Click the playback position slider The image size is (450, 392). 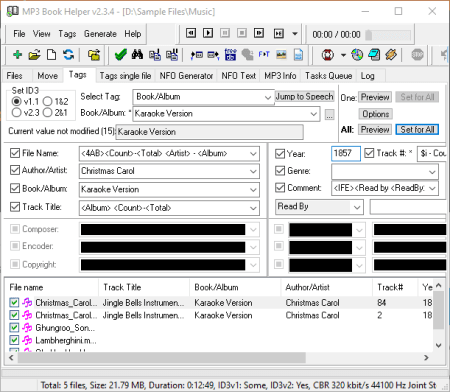click(x=388, y=35)
